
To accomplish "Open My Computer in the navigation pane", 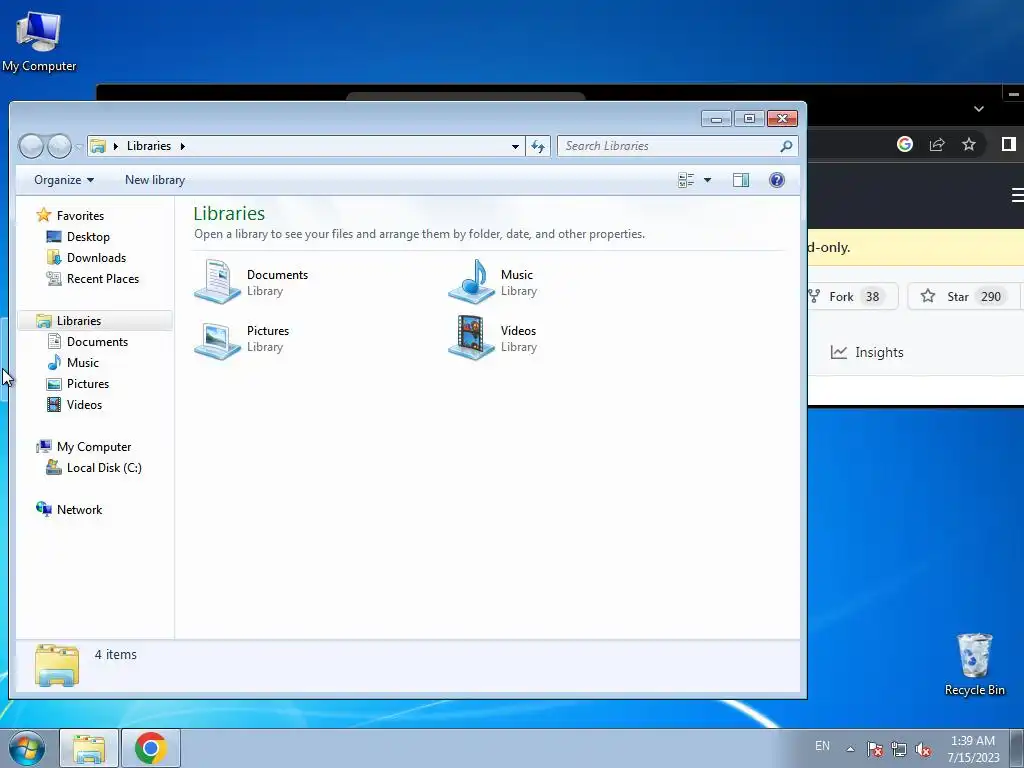I will tap(94, 447).
